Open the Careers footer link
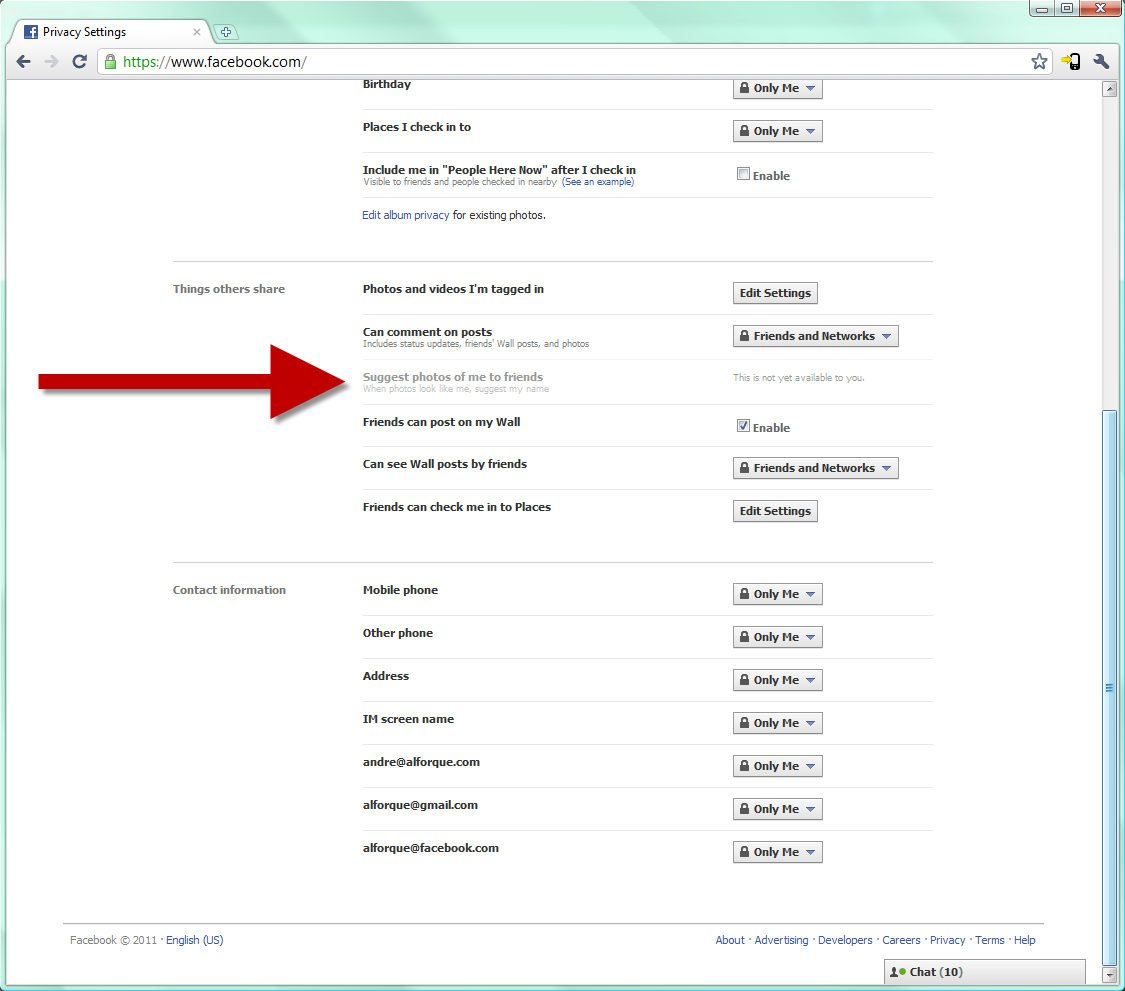The width and height of the screenshot is (1125, 991). [900, 940]
